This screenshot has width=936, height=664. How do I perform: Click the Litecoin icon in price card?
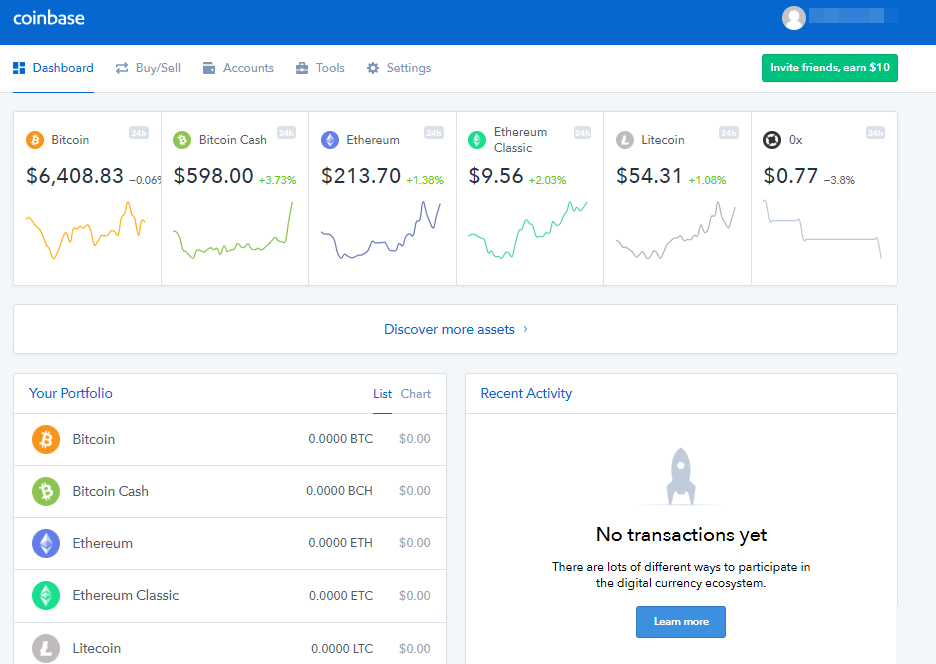click(625, 140)
